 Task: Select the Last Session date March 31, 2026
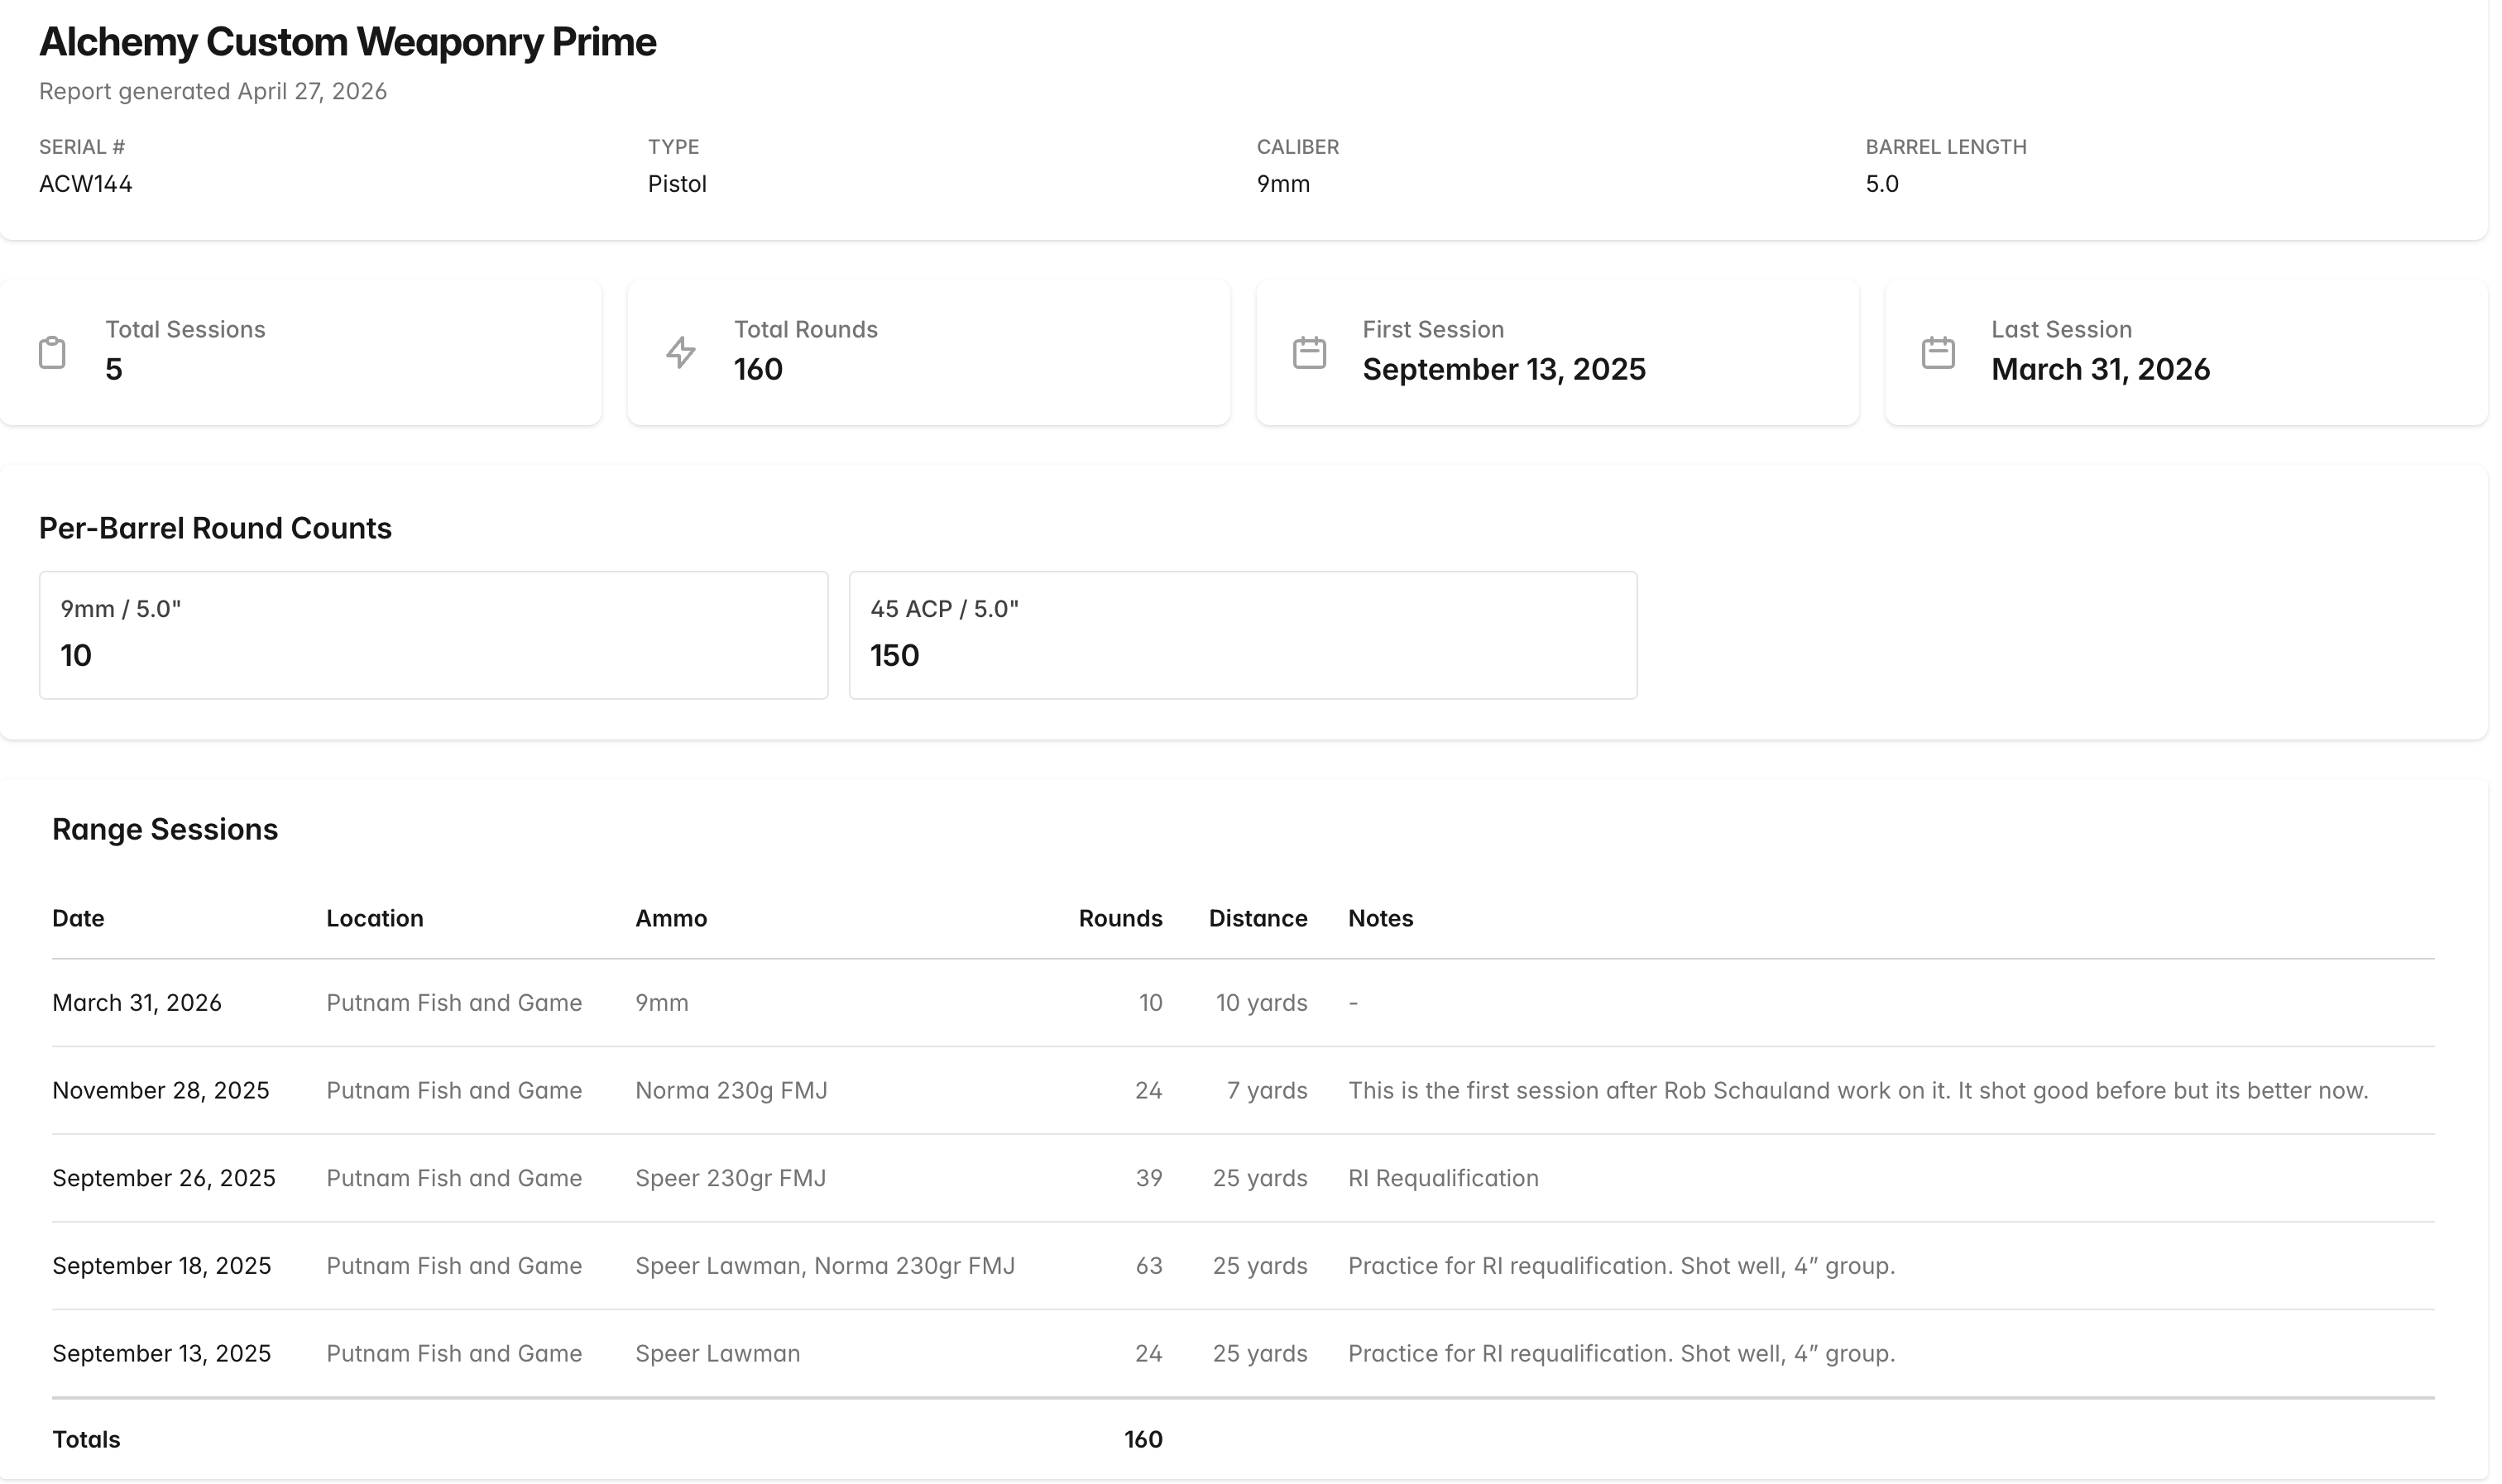[2100, 370]
